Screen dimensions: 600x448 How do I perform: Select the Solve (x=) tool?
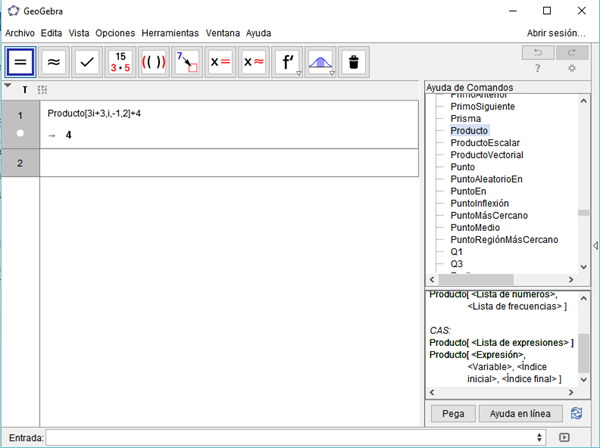click(x=220, y=62)
